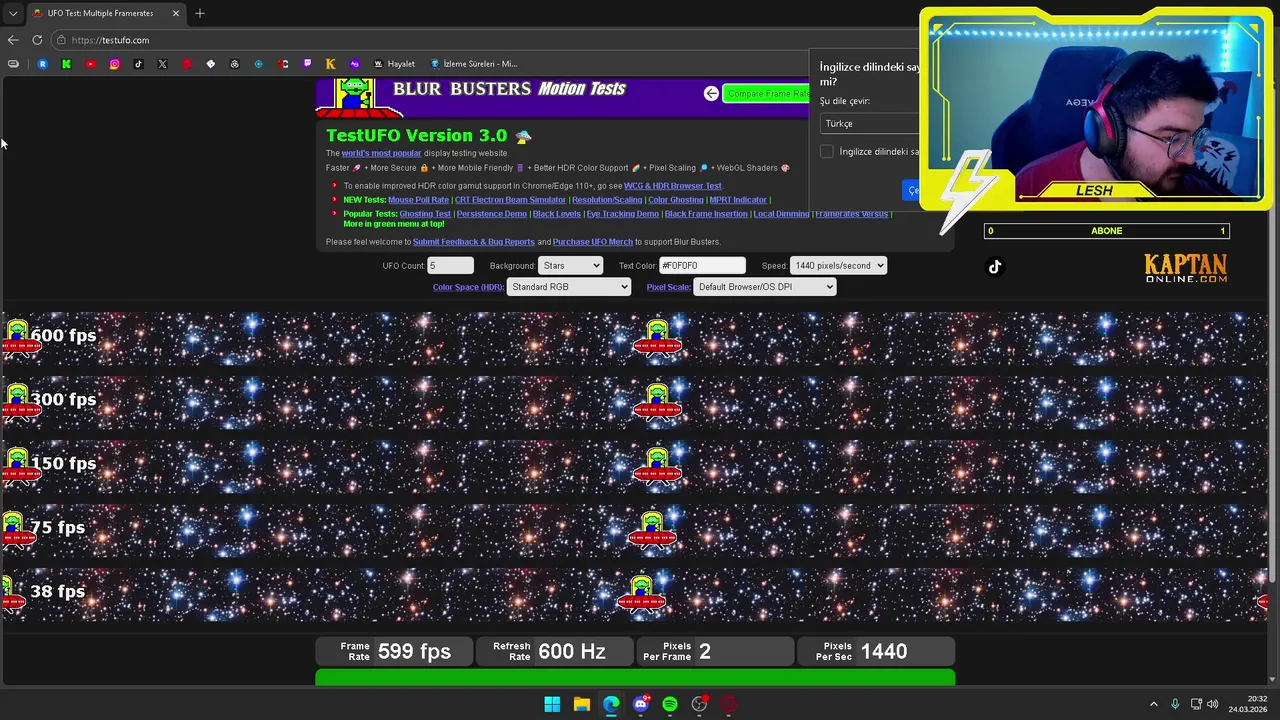This screenshot has width=1280, height=720.
Task: Click the microphone icon in system tray
Action: point(1175,704)
